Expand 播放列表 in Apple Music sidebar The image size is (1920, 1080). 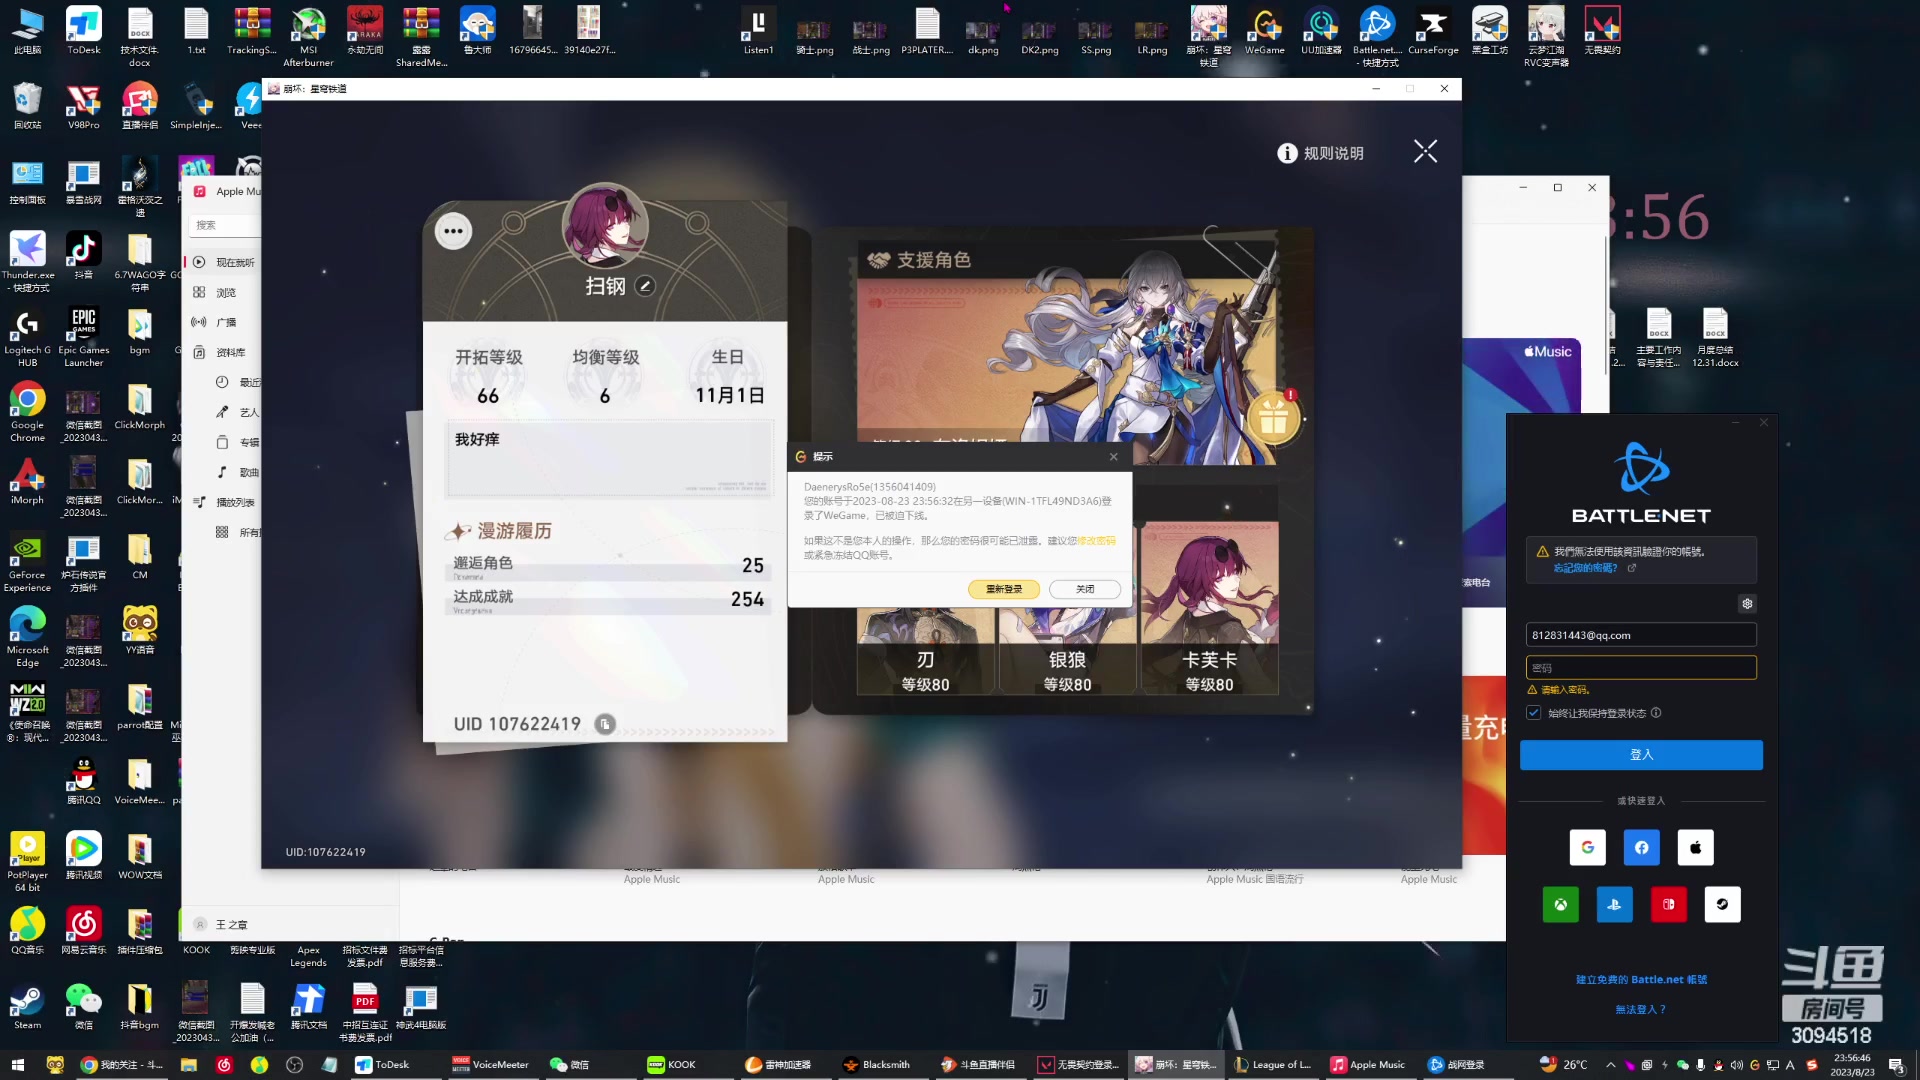pos(225,502)
